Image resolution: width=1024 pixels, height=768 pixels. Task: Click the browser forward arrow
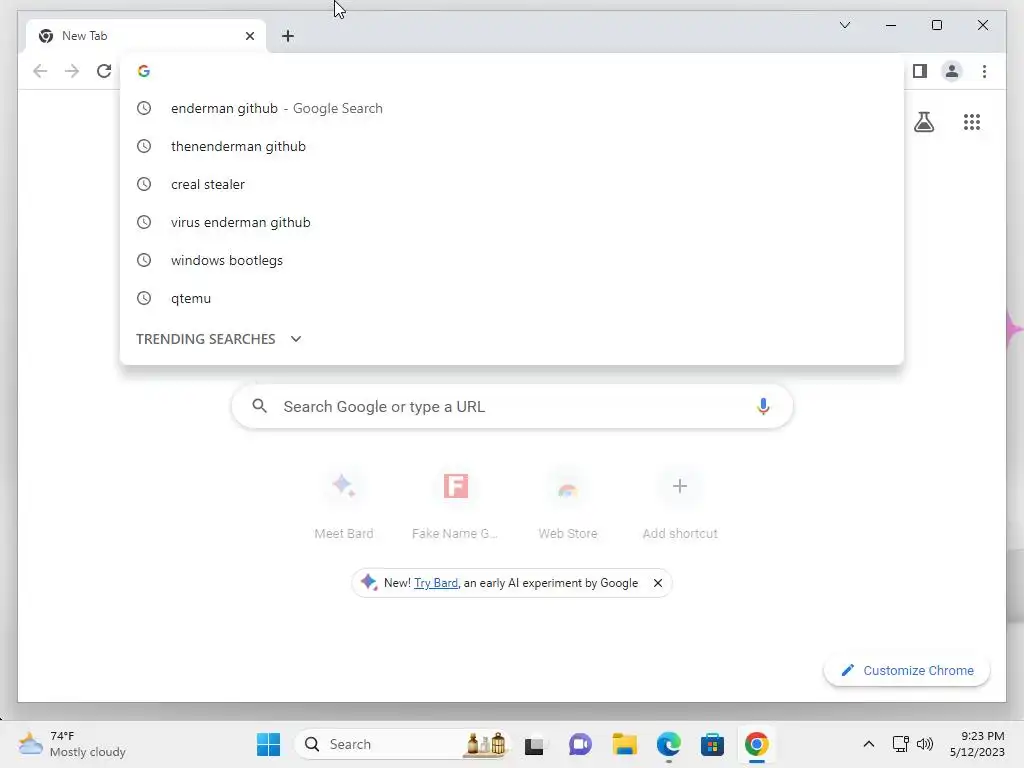72,71
